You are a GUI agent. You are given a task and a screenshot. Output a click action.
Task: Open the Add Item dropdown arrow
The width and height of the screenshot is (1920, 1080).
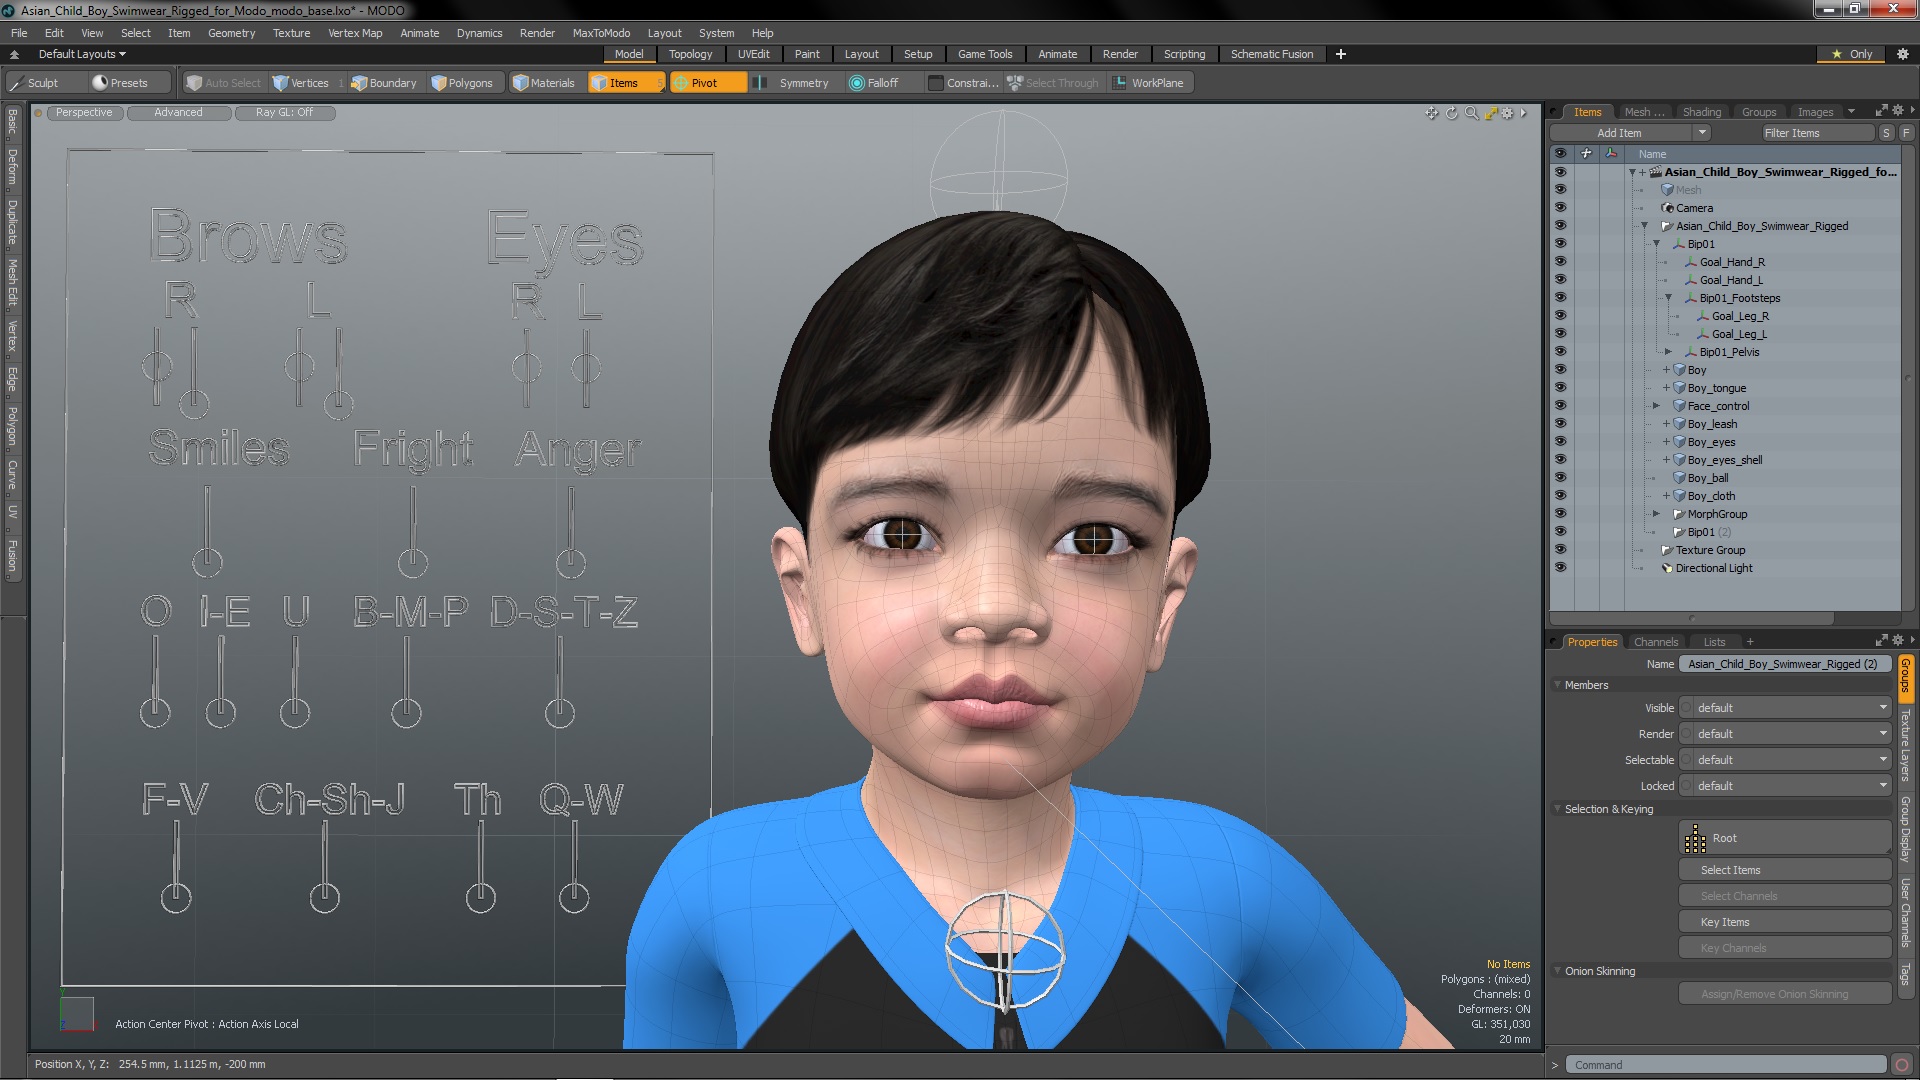pos(1702,133)
